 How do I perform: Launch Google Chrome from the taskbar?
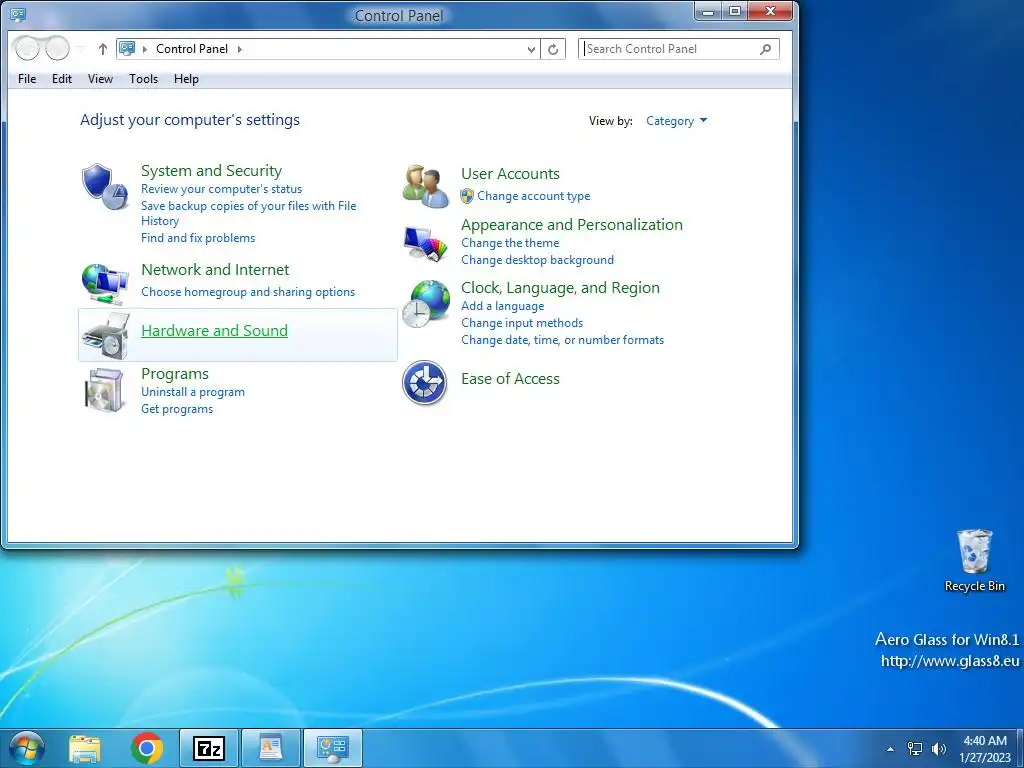pos(147,748)
